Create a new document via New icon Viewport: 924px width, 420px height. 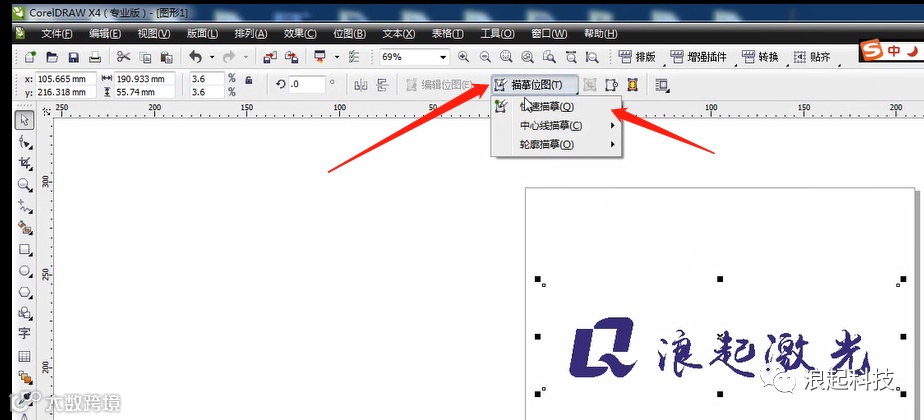pyautogui.click(x=30, y=57)
